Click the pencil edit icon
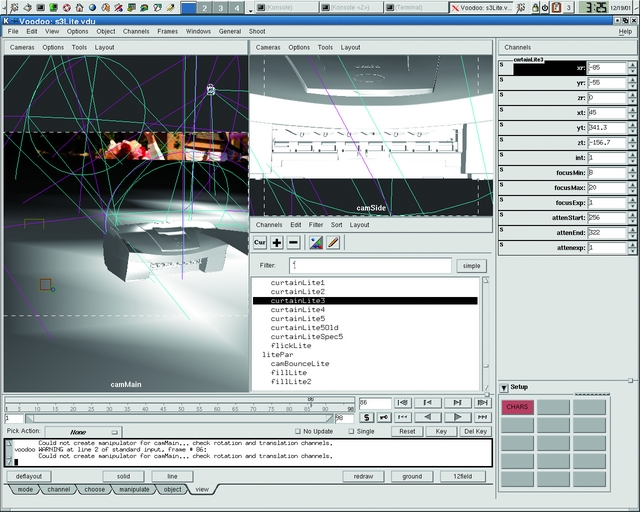 (333, 243)
